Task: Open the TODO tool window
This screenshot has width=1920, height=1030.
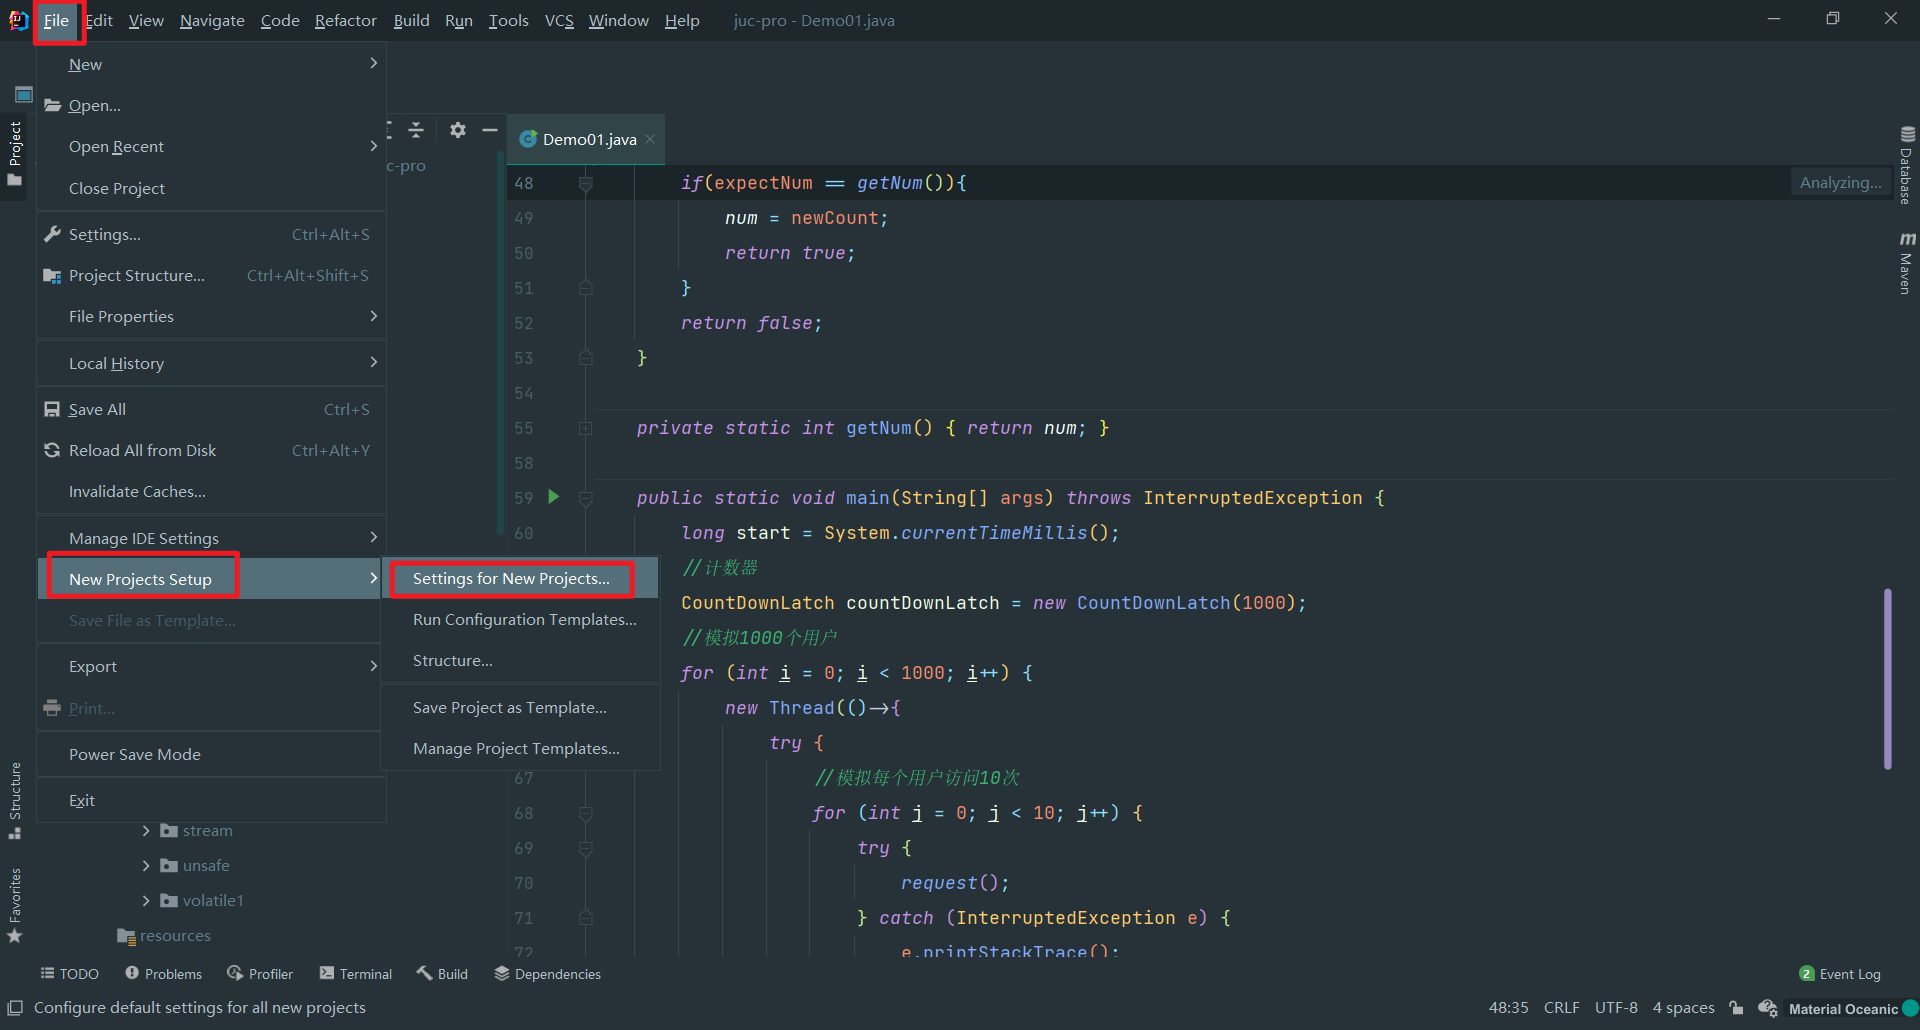Action: (x=69, y=974)
